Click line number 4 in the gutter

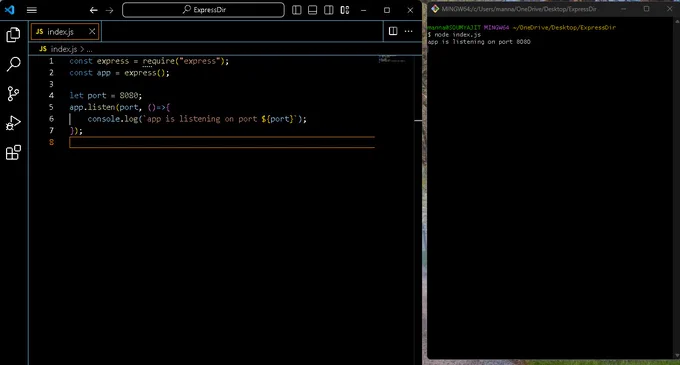[51, 95]
